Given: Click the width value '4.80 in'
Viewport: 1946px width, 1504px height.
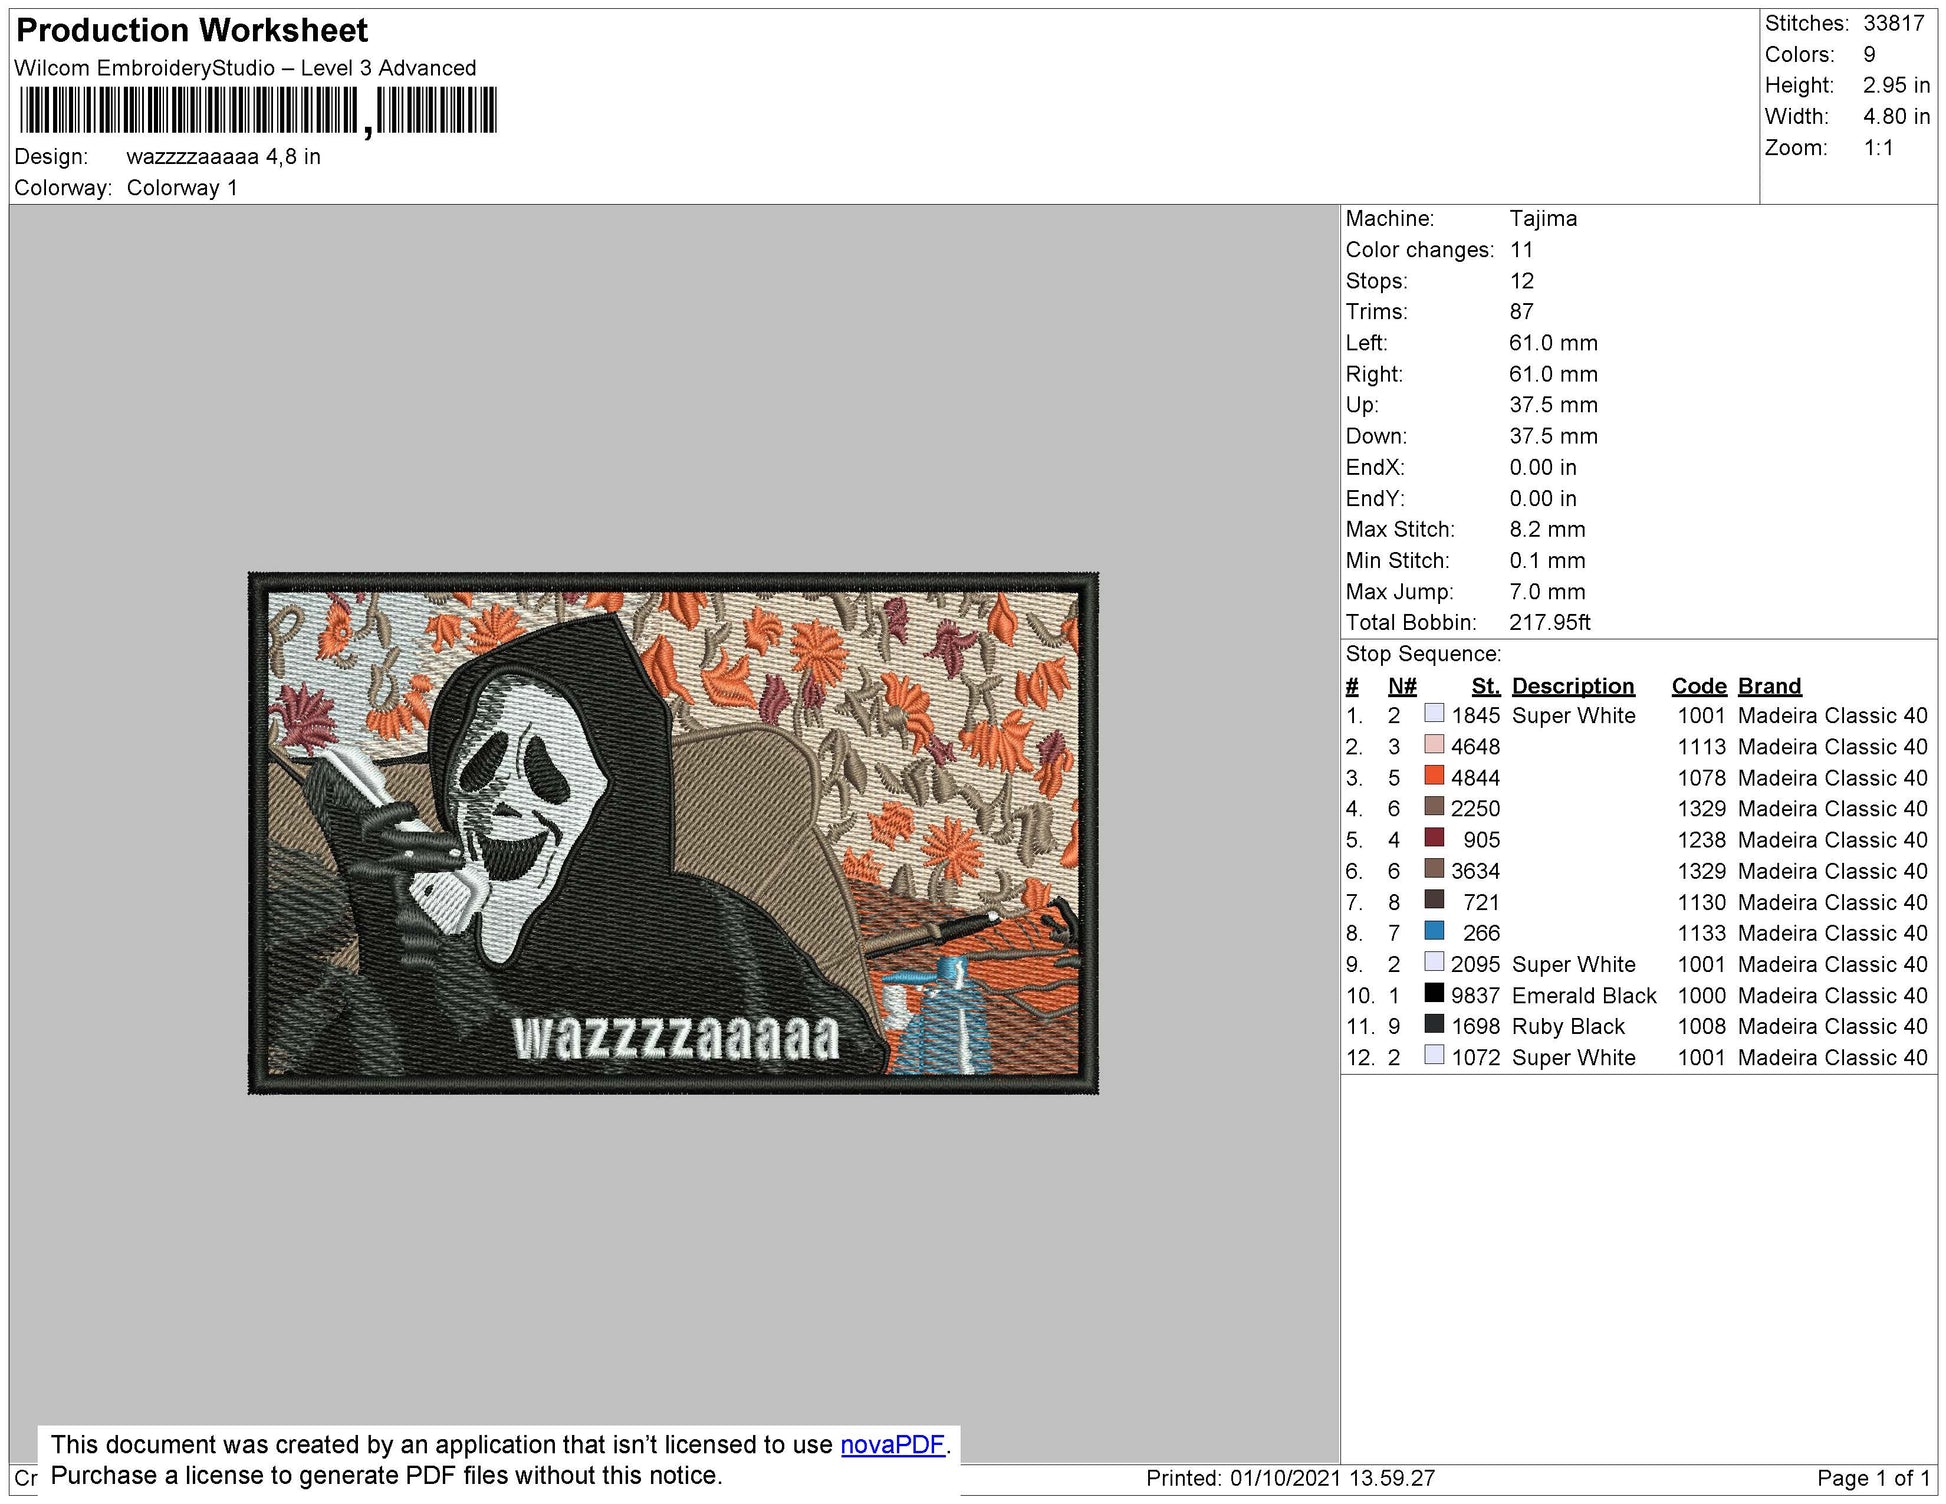Looking at the screenshot, I should point(1896,116).
